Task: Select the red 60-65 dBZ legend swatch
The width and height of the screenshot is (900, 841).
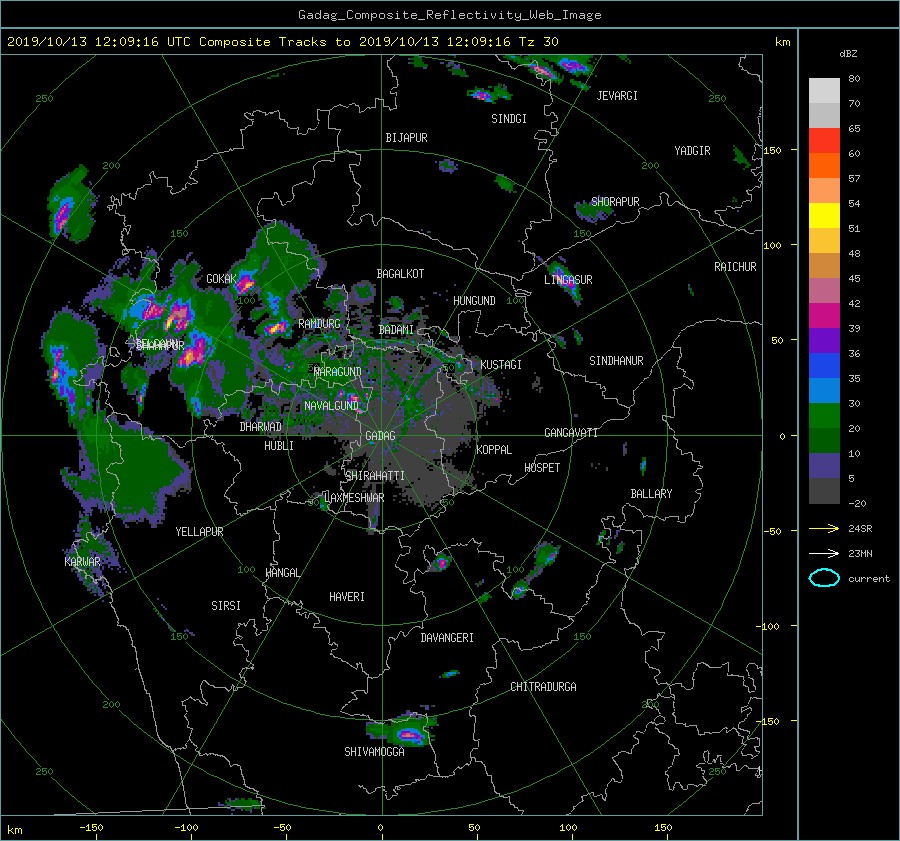Action: coord(824,140)
